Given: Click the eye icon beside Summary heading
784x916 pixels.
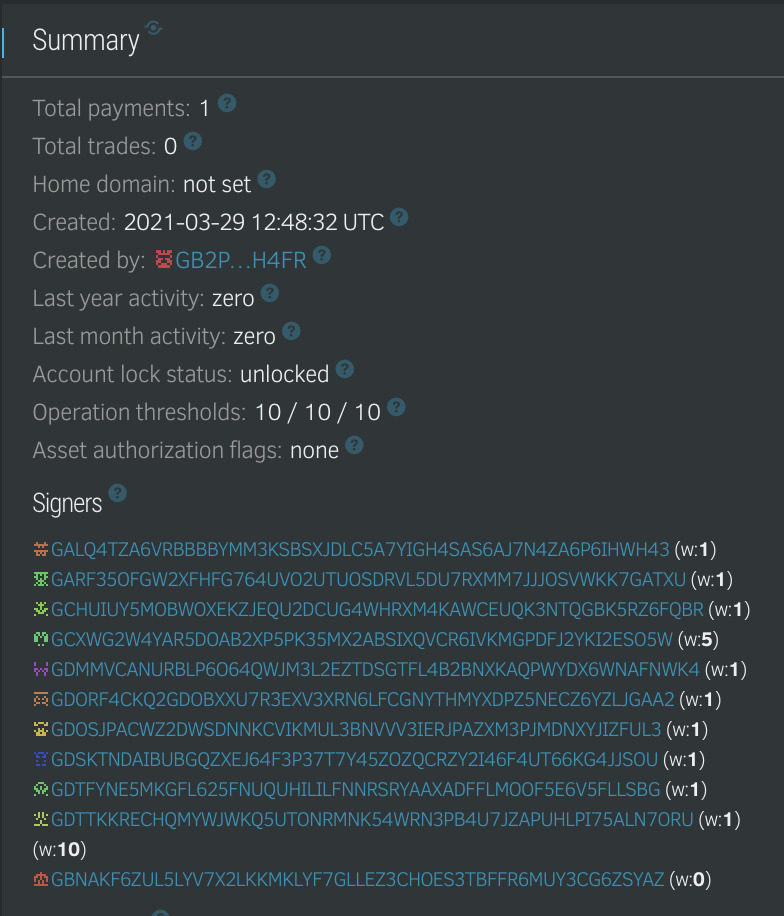Looking at the screenshot, I should click(x=154, y=27).
